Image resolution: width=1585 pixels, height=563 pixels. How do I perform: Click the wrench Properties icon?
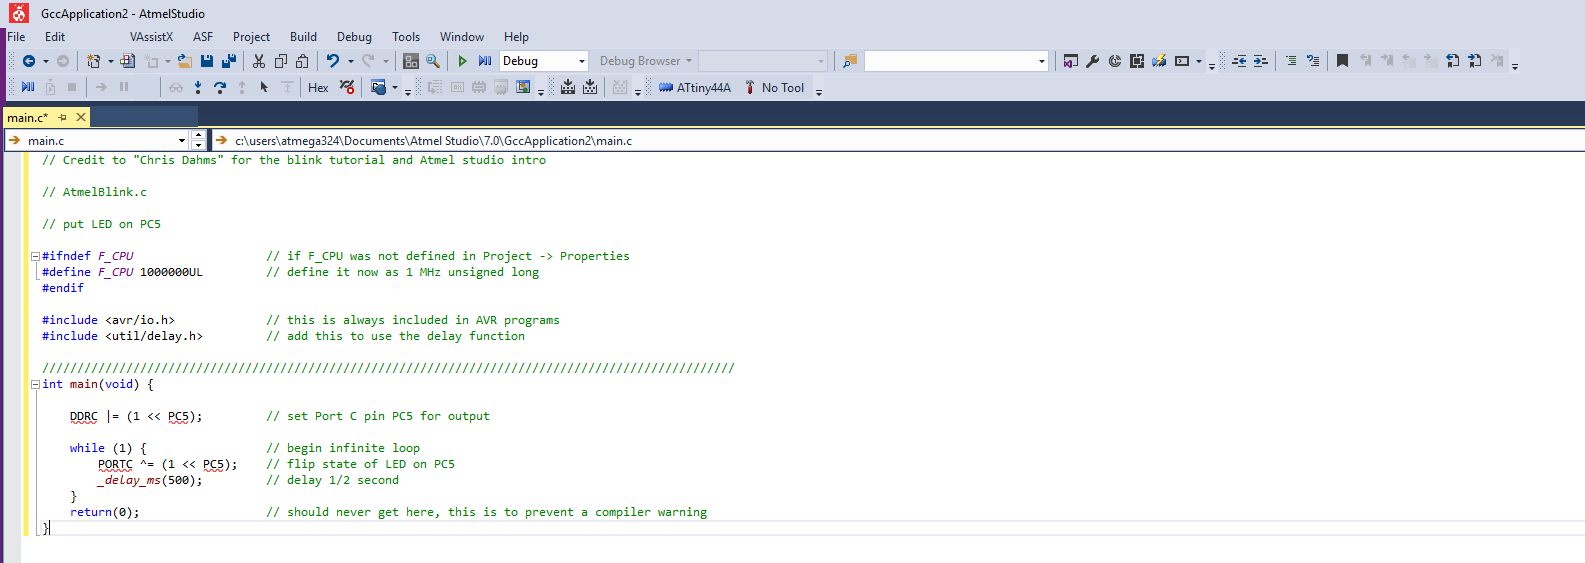pos(1093,61)
